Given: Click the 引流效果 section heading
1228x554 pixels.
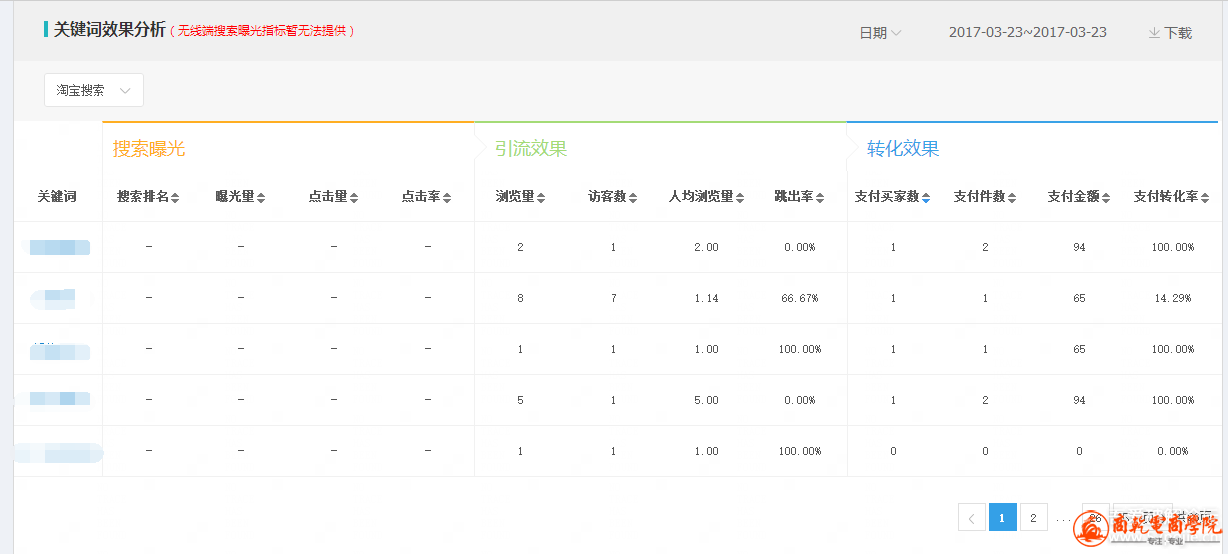Looking at the screenshot, I should point(531,149).
